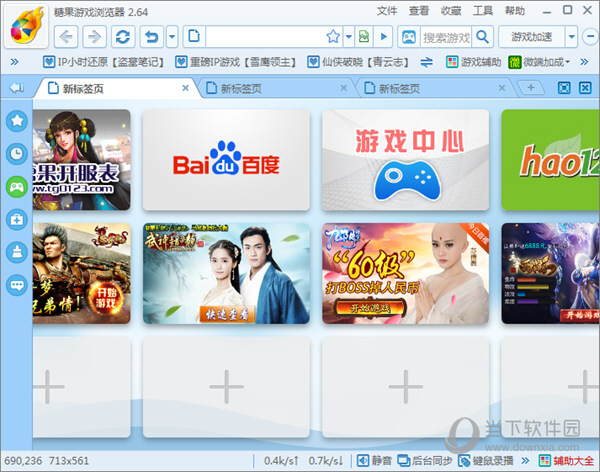This screenshot has height=472, width=600.
Task: Click the browser back arrow button
Action: tap(66, 37)
